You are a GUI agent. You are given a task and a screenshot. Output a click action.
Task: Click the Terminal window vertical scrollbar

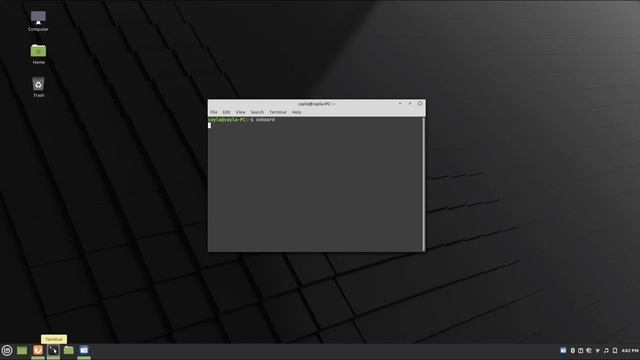[424, 184]
